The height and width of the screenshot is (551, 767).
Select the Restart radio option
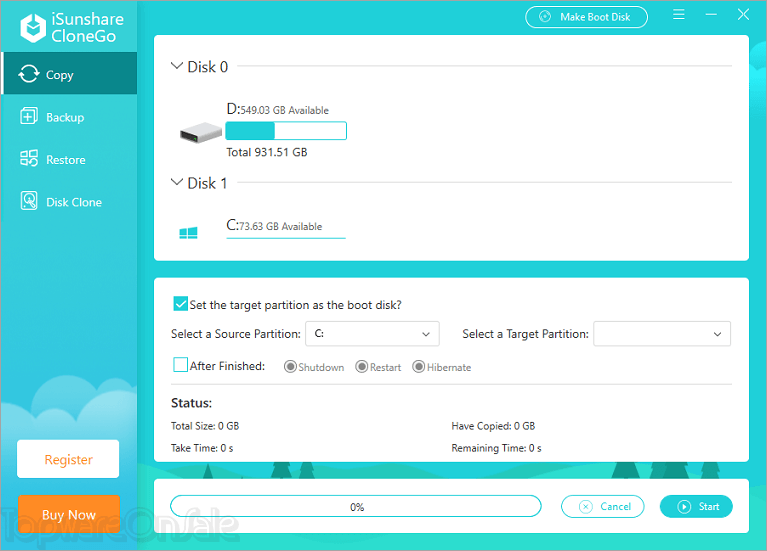tap(361, 367)
